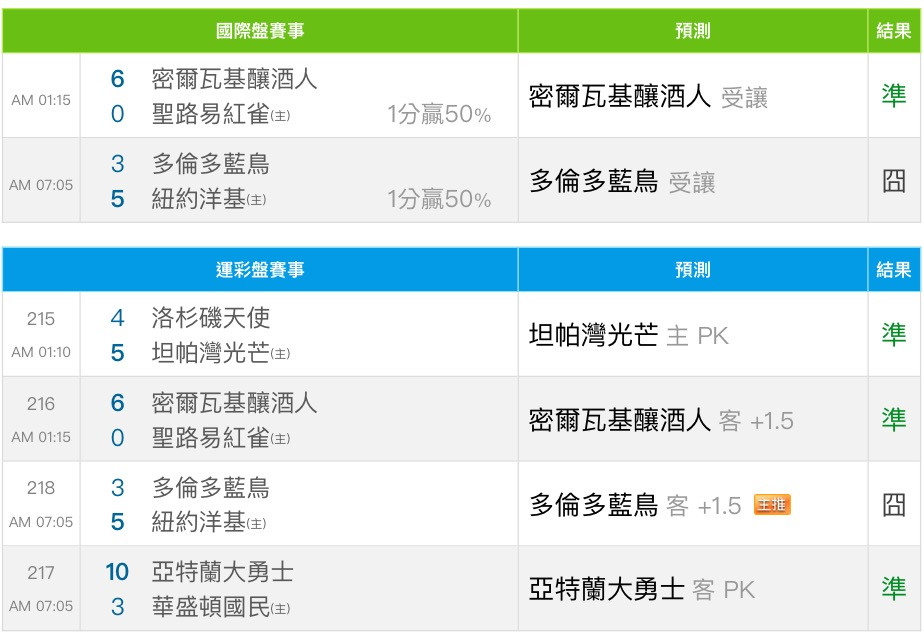This screenshot has width=924, height=638.
Task: Click the 準 result for game 216
Action: (x=894, y=419)
